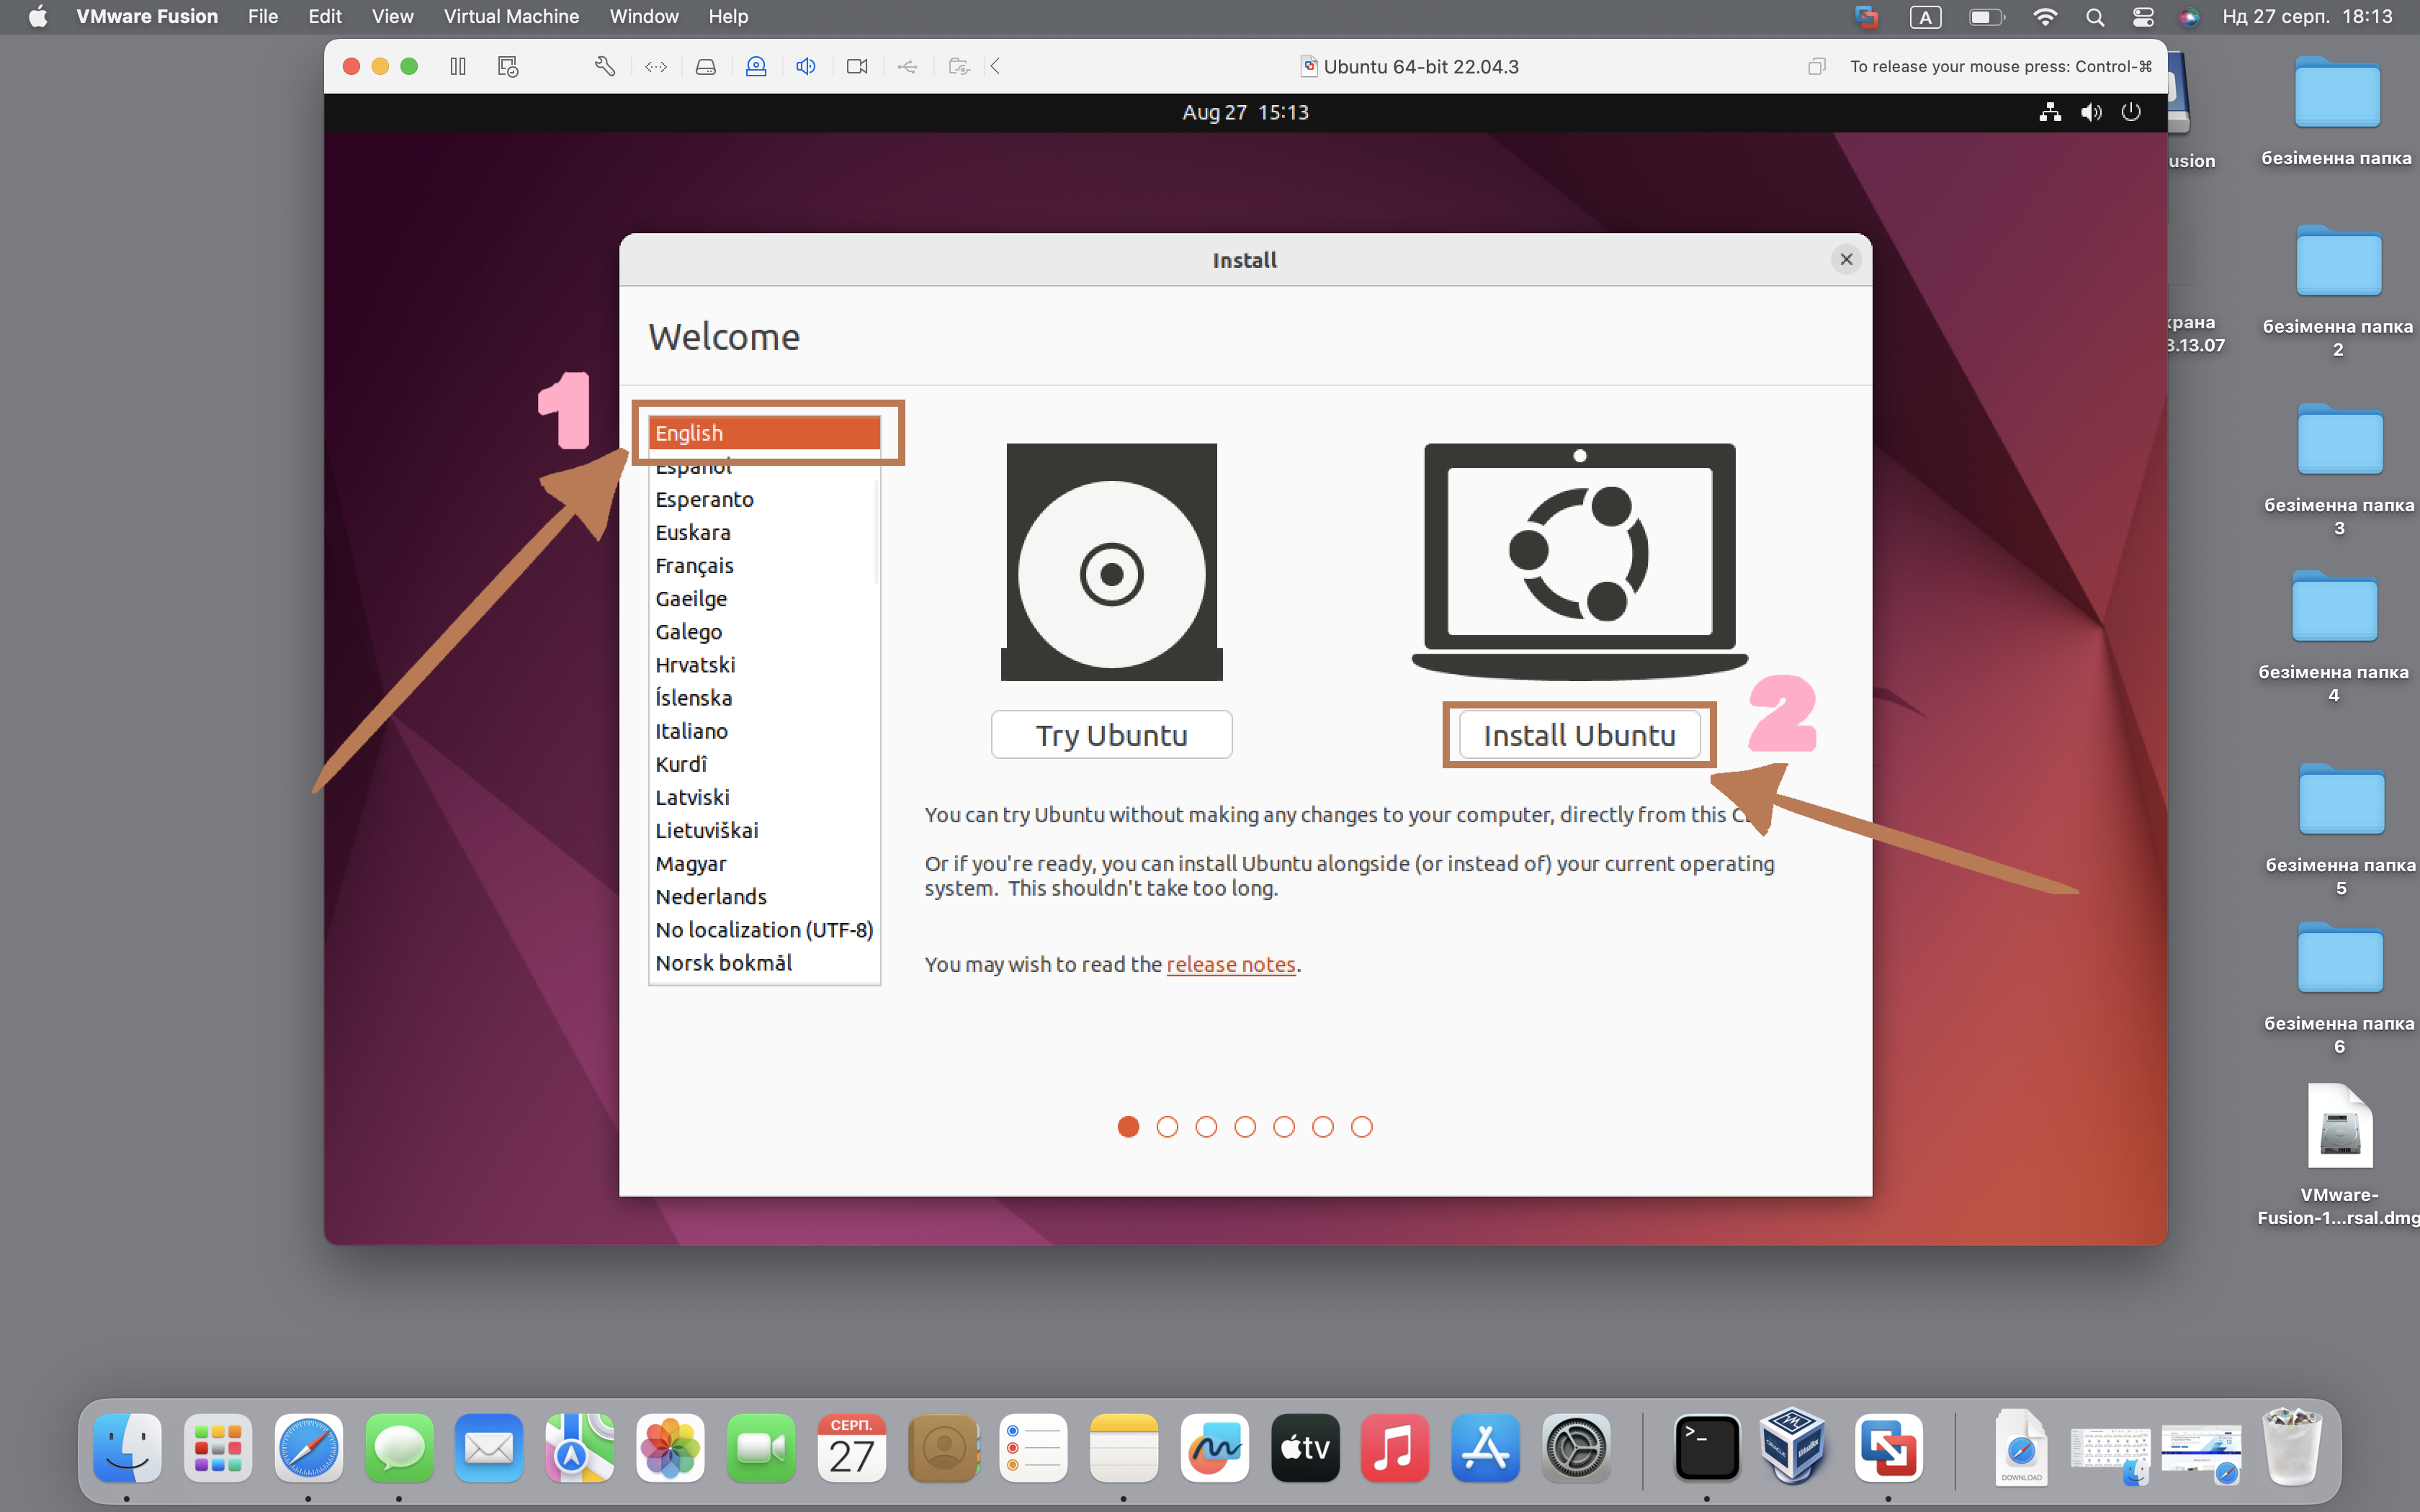2420x1512 pixels.
Task: Click Aug 27 15:13 clock in Ubuntu
Action: click(1245, 112)
